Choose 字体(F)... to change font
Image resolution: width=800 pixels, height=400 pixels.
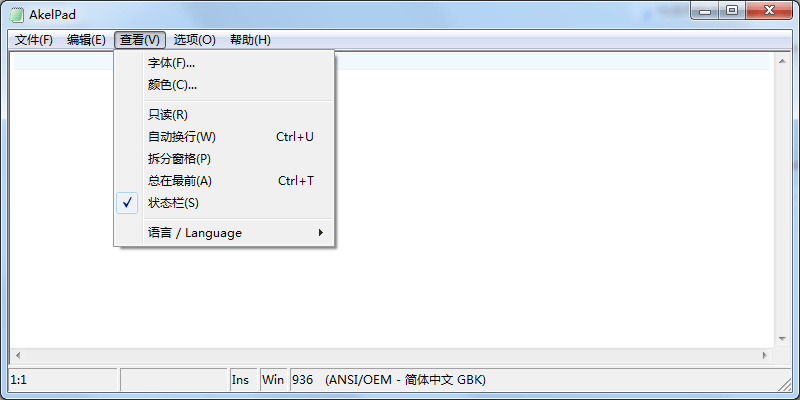(171, 63)
